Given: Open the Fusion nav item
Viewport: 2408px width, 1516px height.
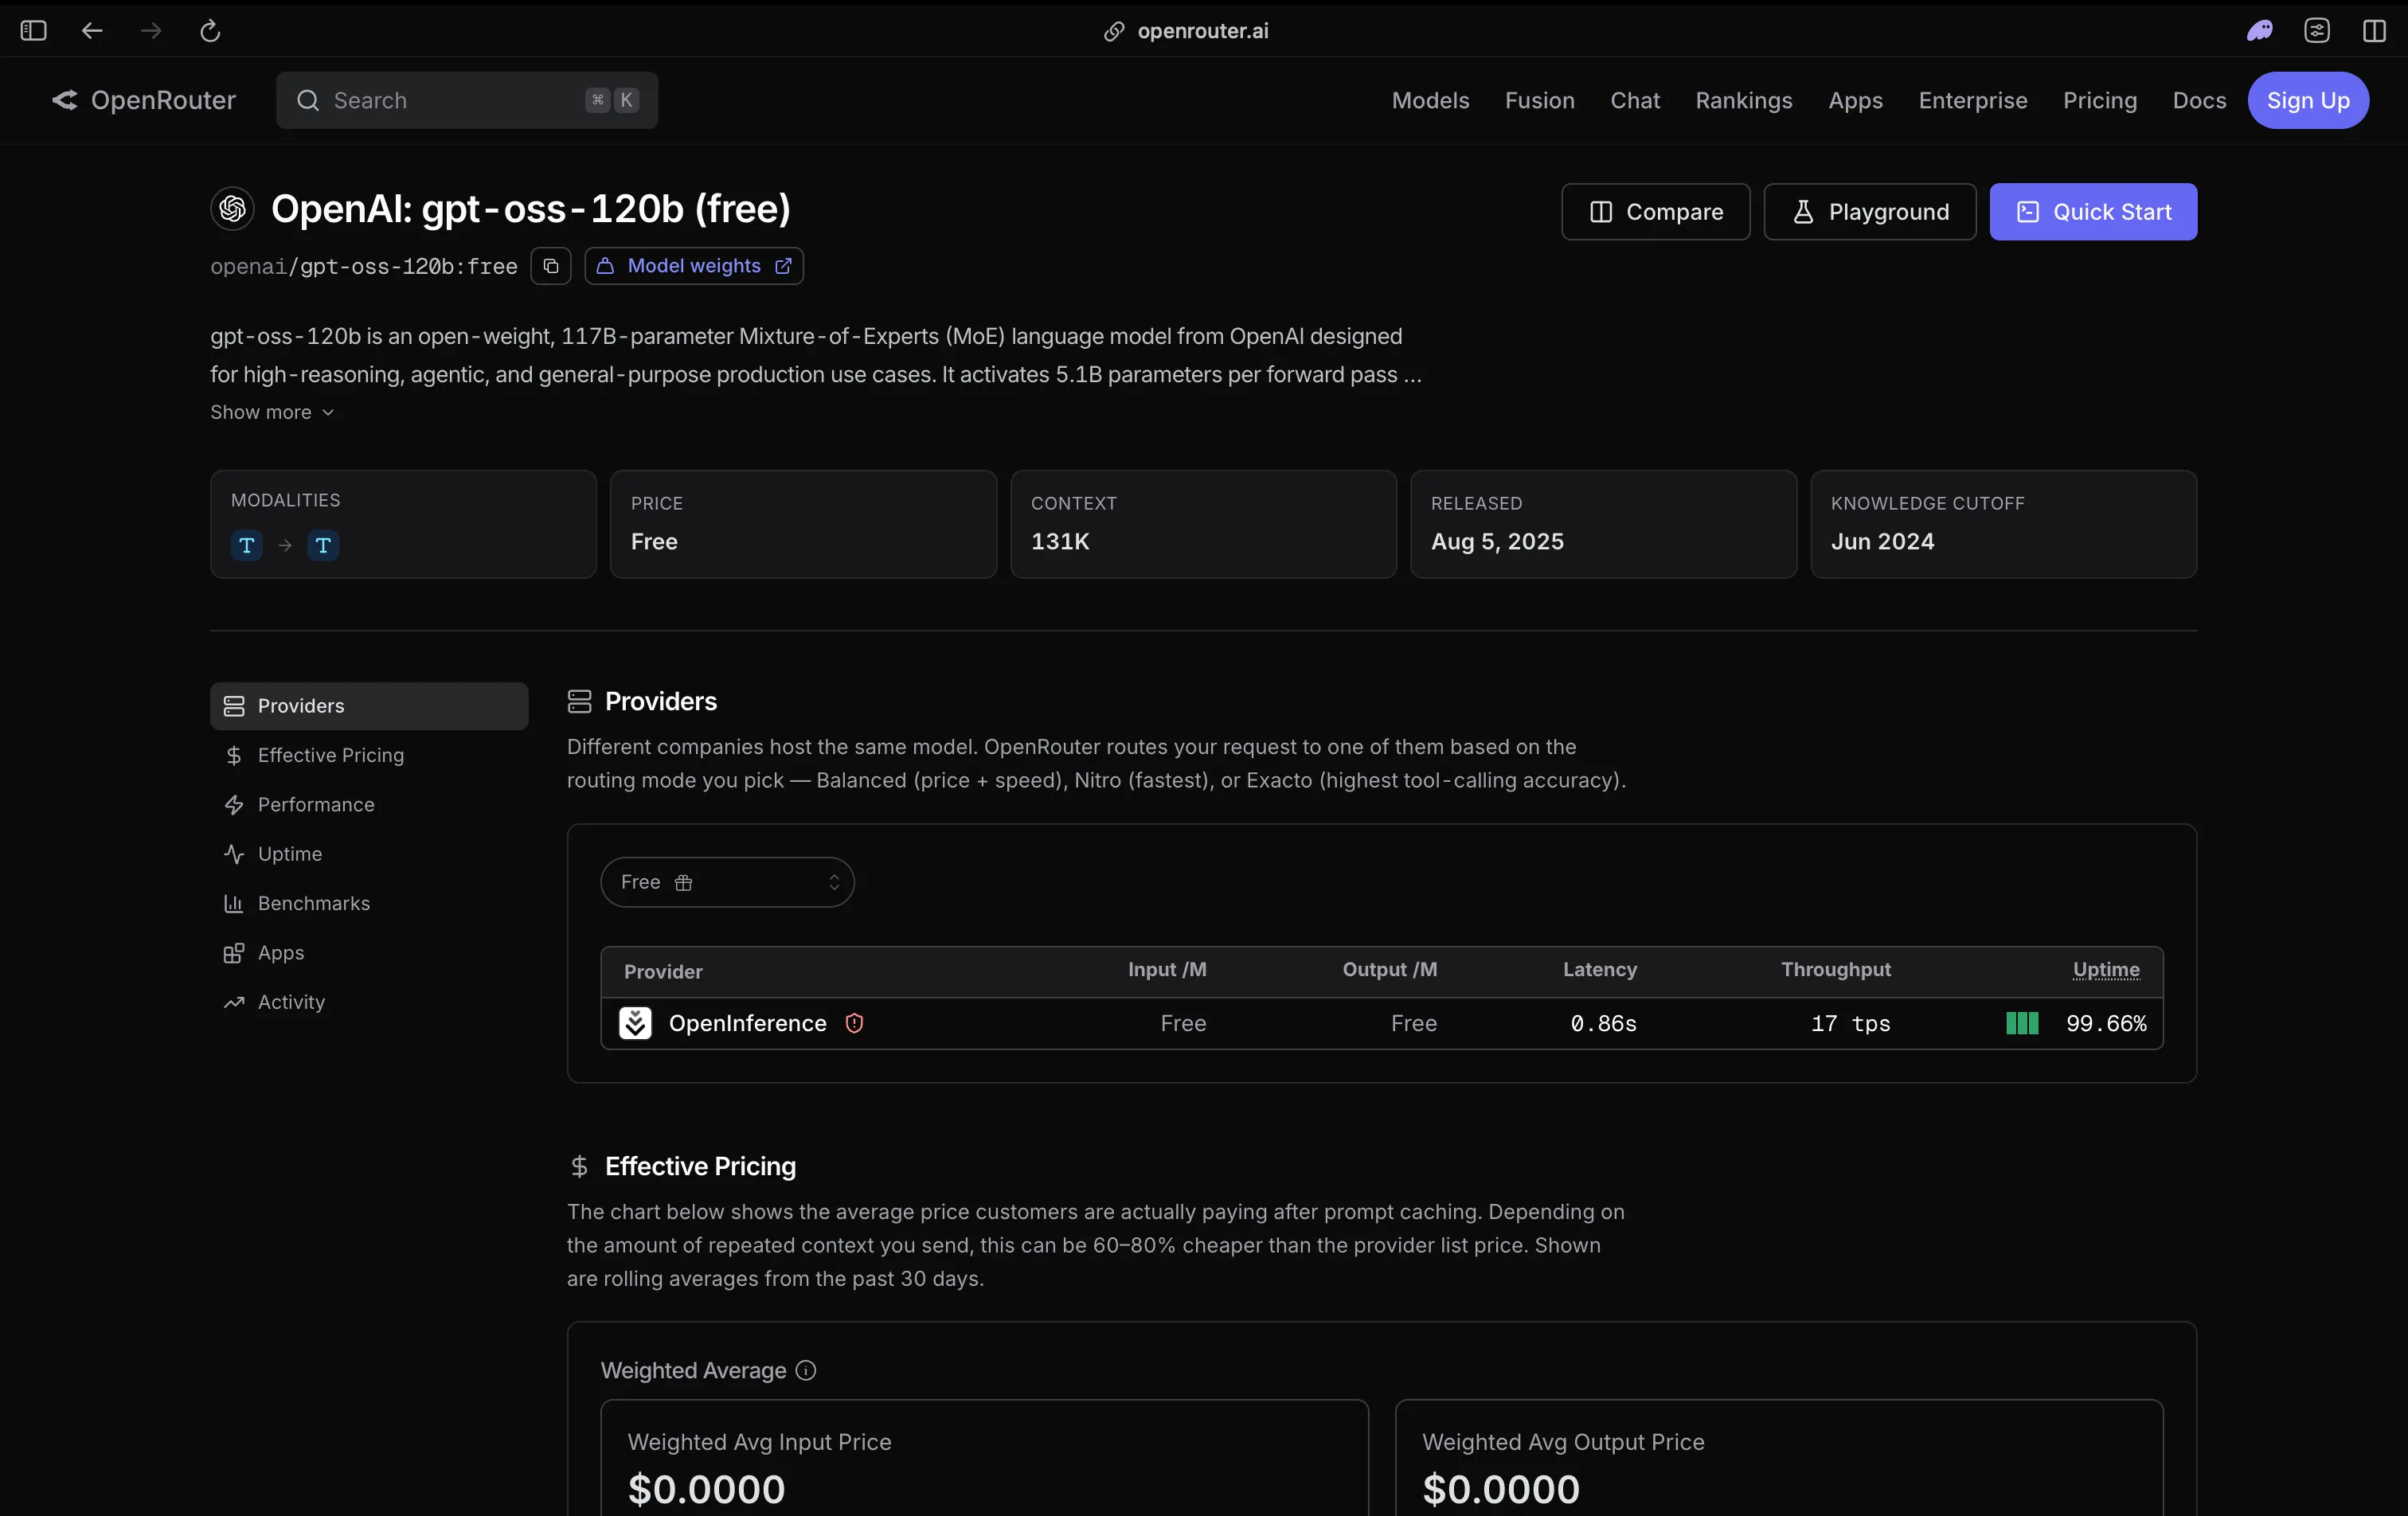Looking at the screenshot, I should click(1539, 100).
